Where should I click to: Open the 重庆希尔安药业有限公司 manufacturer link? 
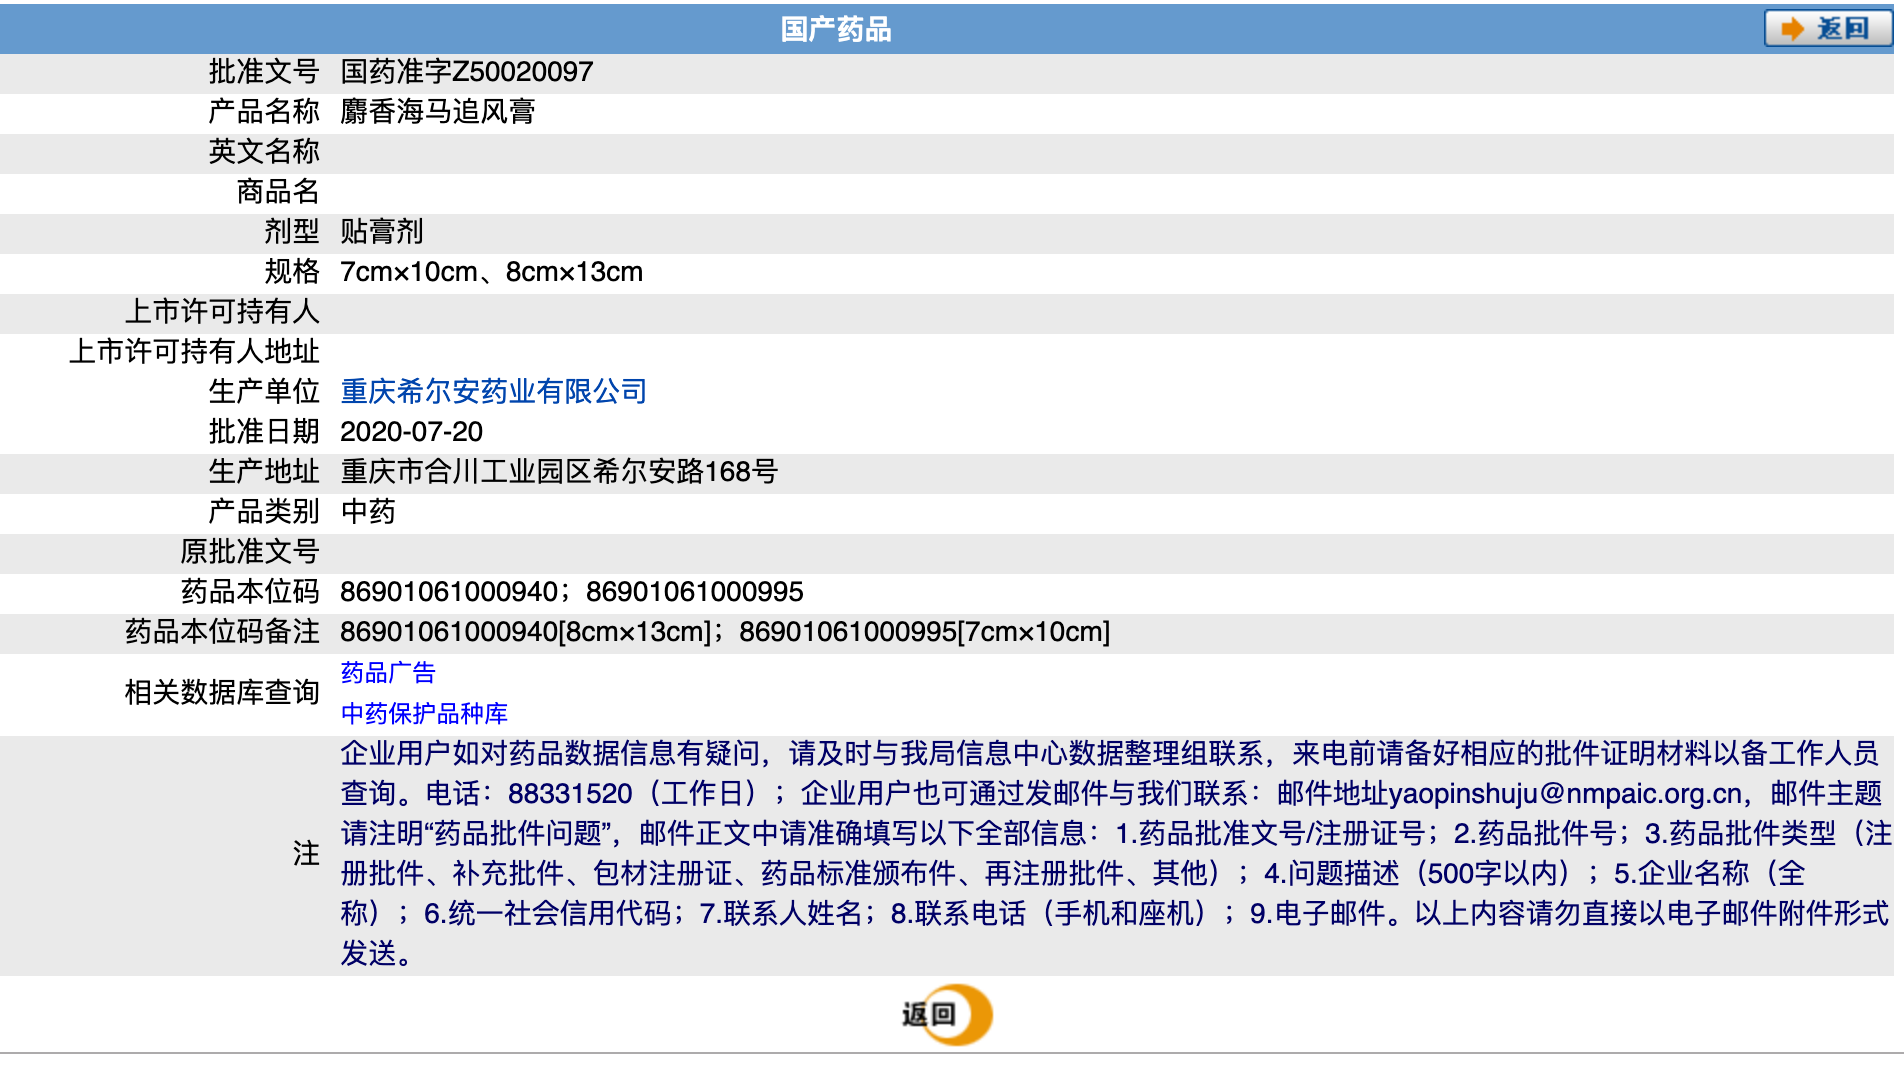coord(494,391)
